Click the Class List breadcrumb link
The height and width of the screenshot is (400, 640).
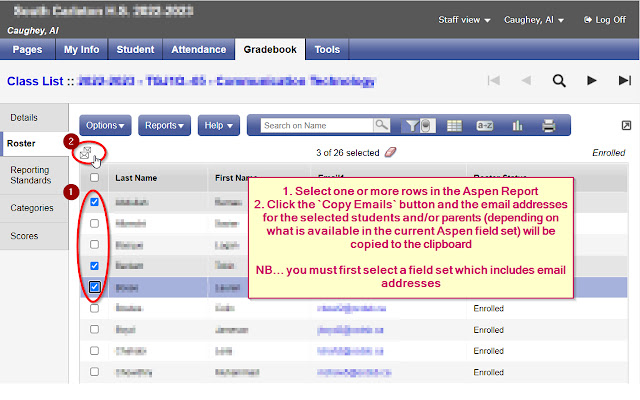pyautogui.click(x=35, y=81)
